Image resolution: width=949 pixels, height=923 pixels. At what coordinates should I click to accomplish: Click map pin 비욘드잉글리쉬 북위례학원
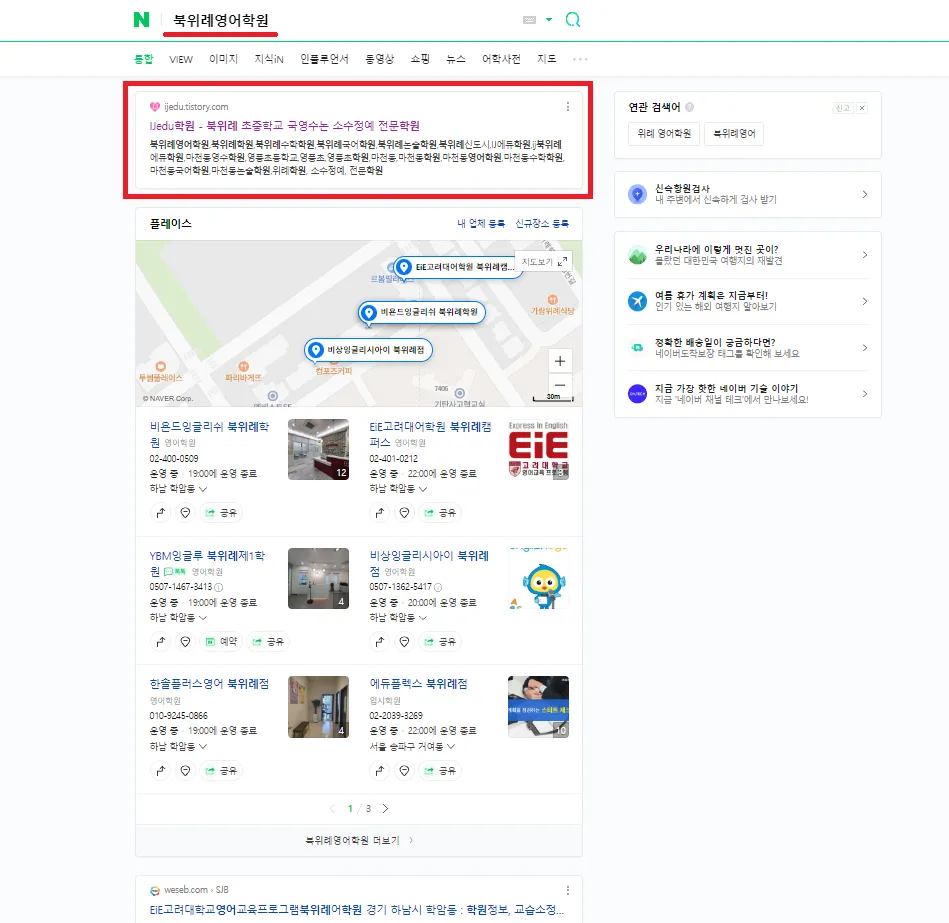(422, 312)
